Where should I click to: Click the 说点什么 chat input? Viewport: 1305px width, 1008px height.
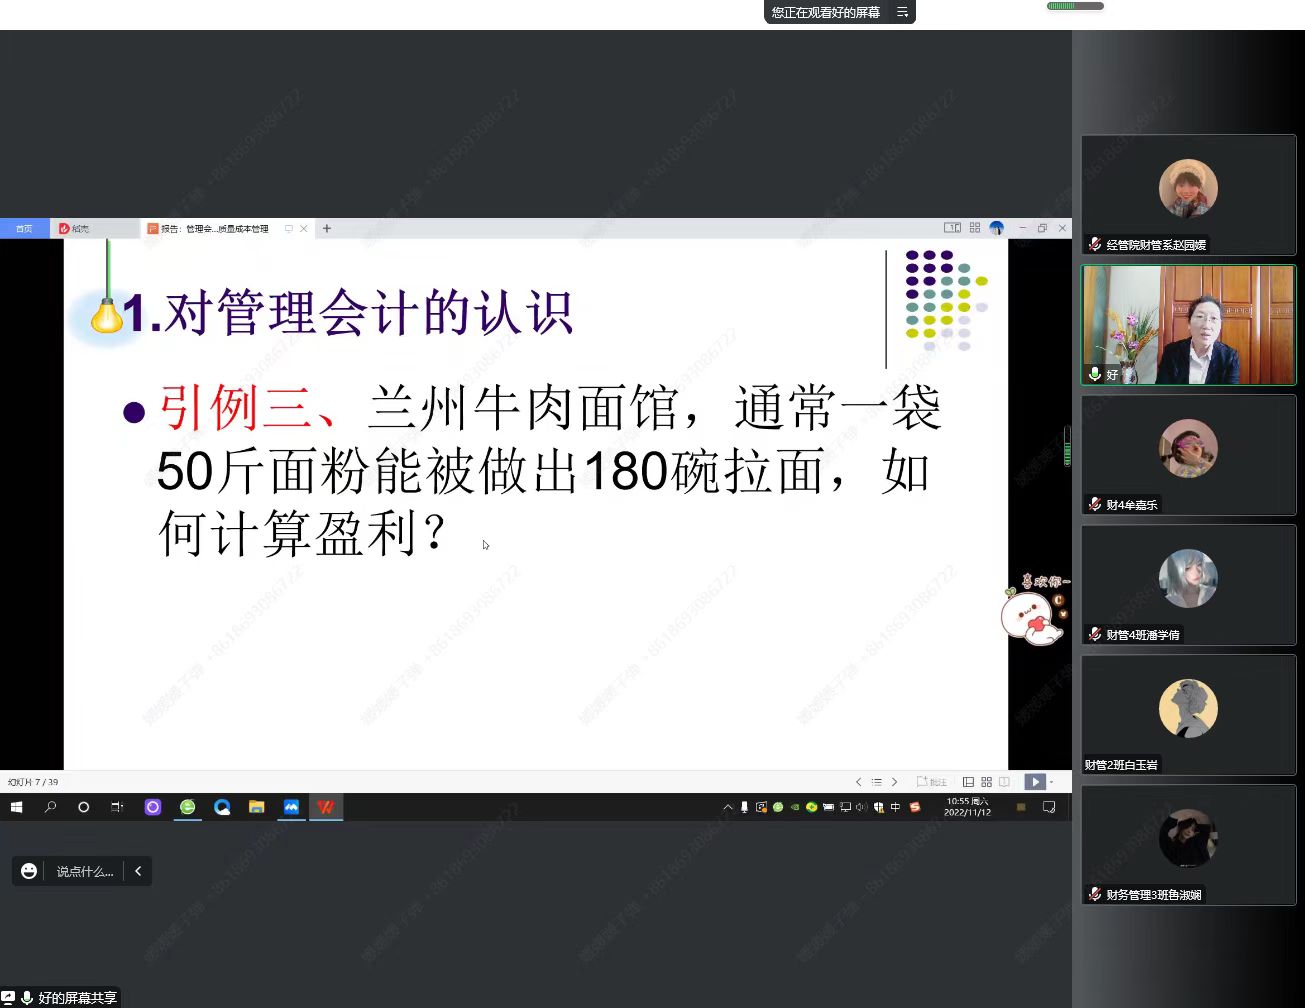pos(84,871)
